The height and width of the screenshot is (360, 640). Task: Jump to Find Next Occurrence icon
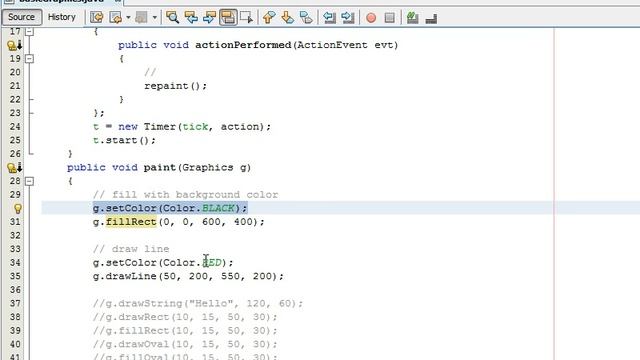[209, 17]
